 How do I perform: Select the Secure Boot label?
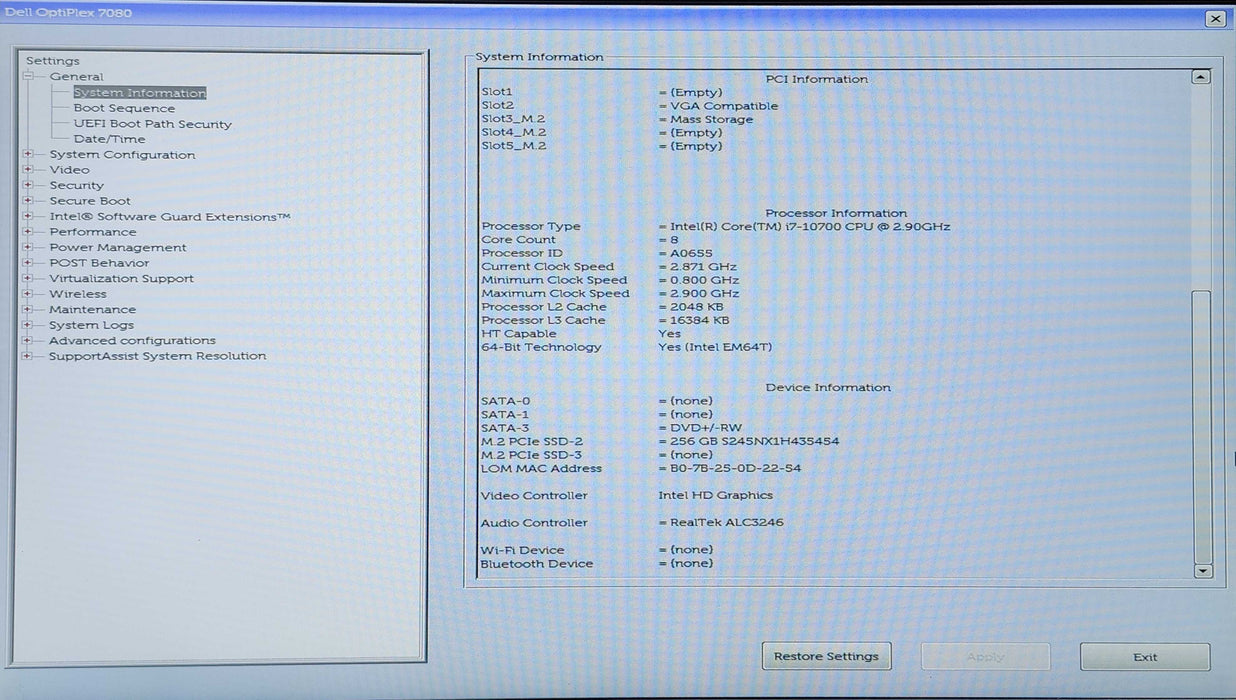pyautogui.click(x=90, y=201)
